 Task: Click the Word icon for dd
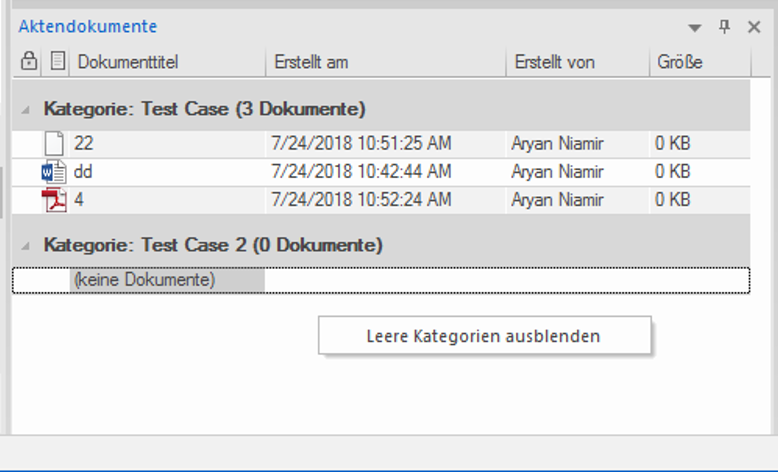pos(53,172)
